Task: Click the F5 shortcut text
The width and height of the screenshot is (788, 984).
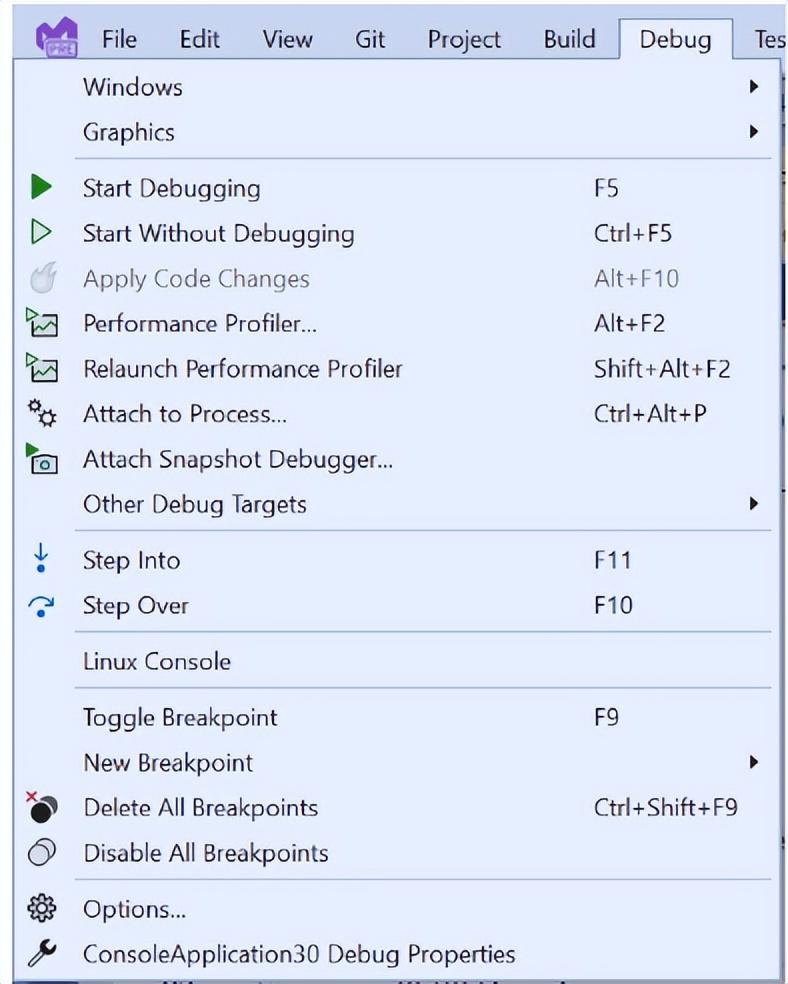Action: pos(606,188)
